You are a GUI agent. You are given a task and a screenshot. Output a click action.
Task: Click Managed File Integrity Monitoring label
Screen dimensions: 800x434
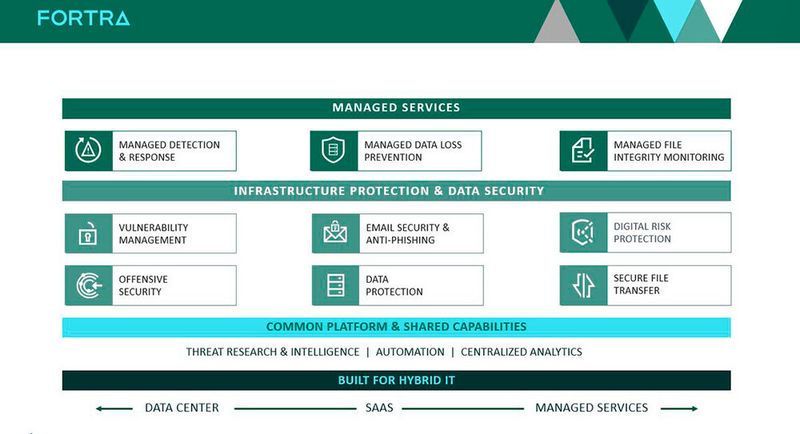(669, 151)
